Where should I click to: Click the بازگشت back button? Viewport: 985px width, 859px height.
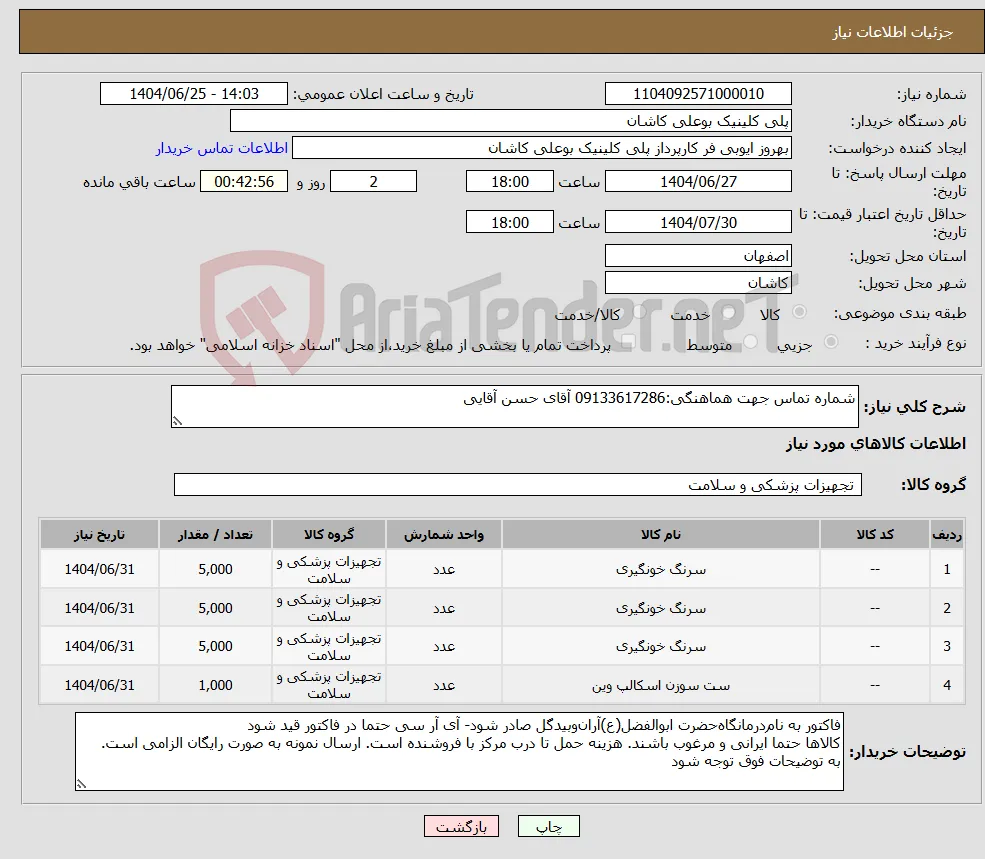coord(461,826)
